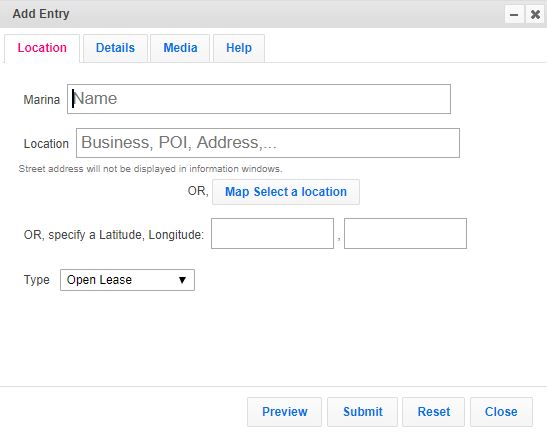Click the Marina field label
The image size is (547, 434).
[42, 100]
